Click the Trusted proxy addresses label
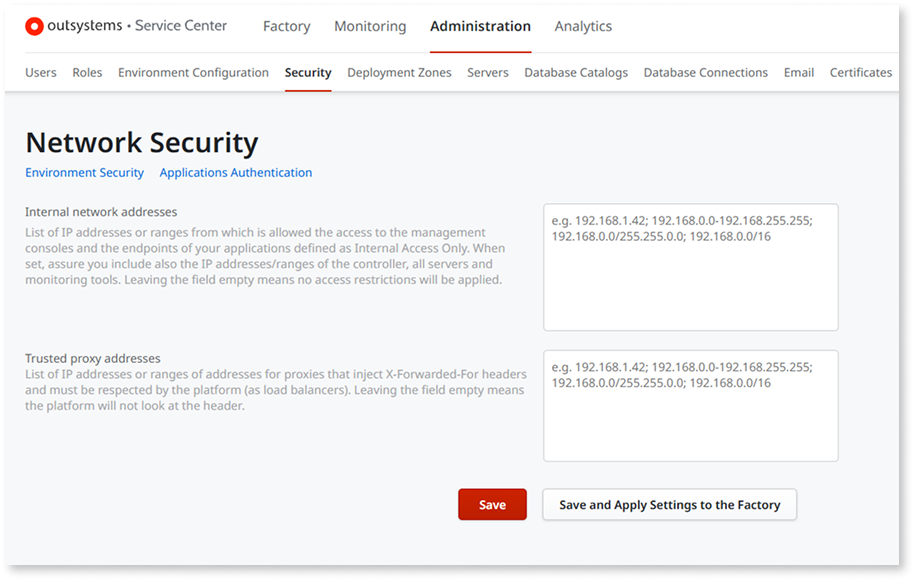Image resolution: width=914 pixels, height=580 pixels. point(93,358)
